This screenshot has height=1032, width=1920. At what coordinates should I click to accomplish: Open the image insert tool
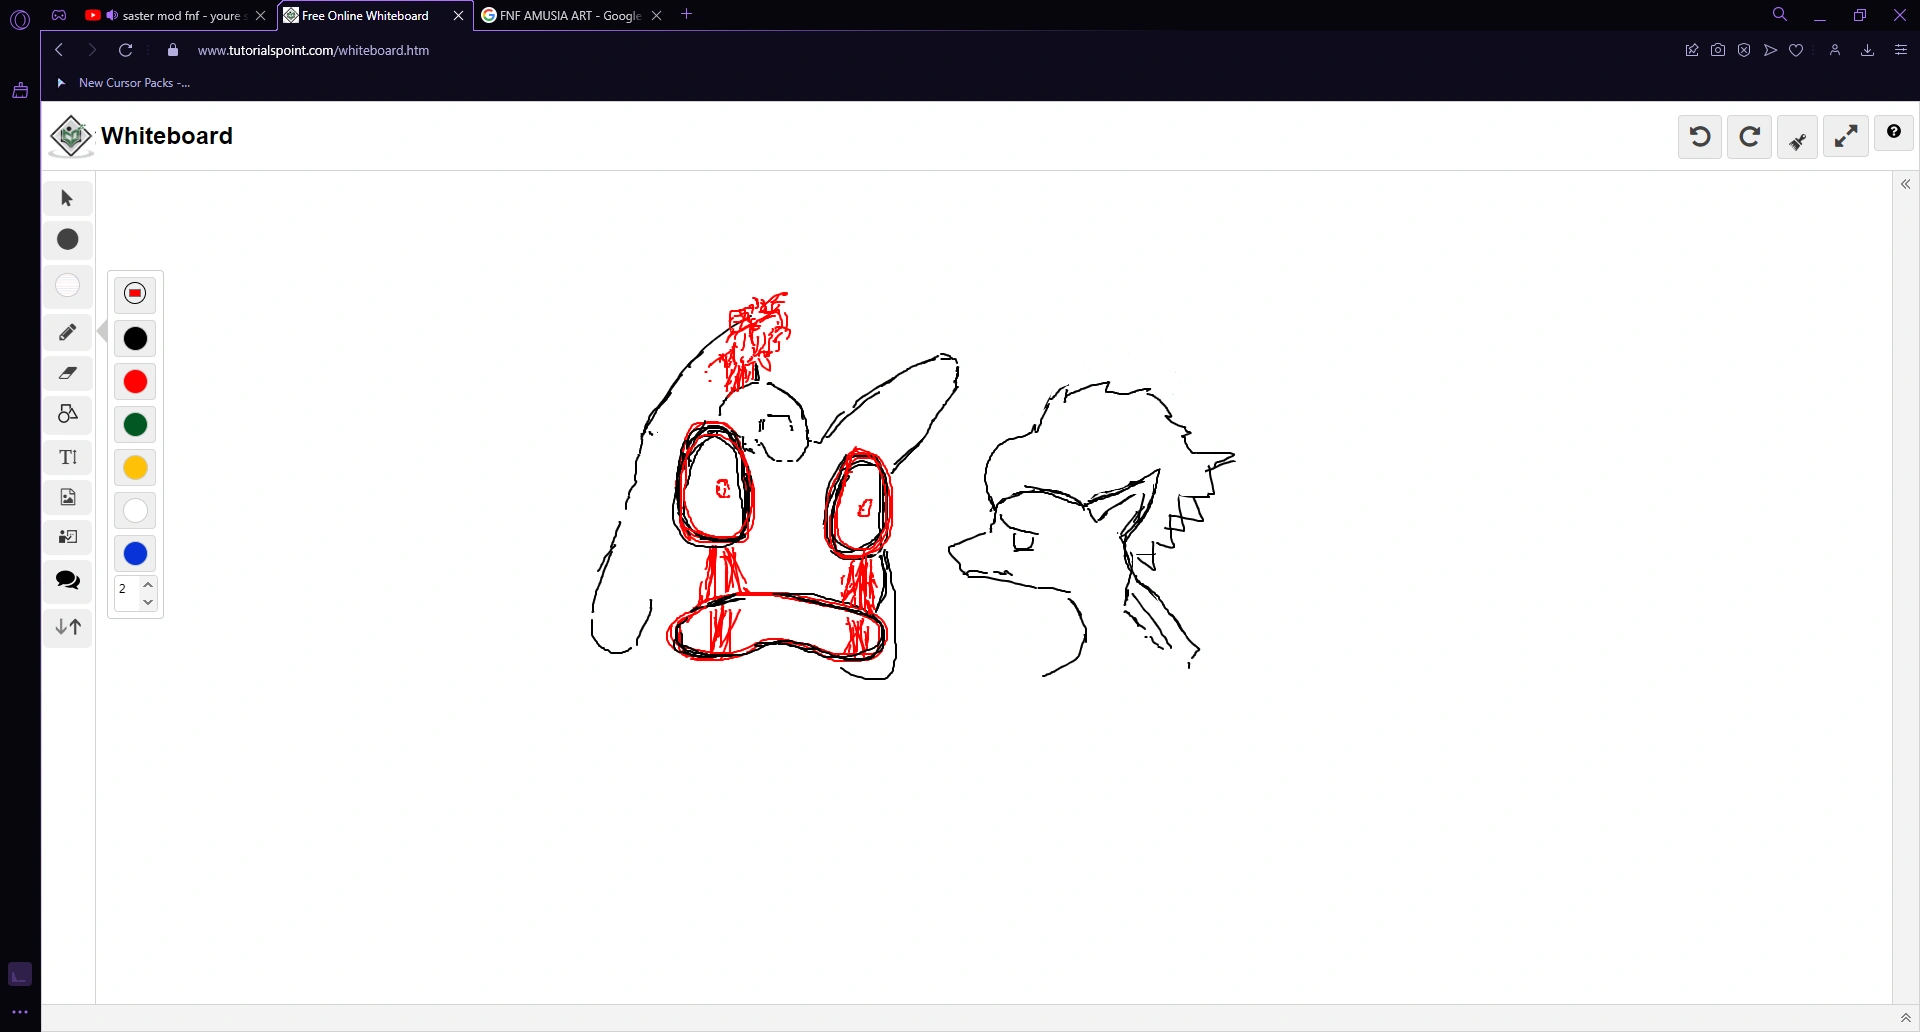pyautogui.click(x=67, y=497)
